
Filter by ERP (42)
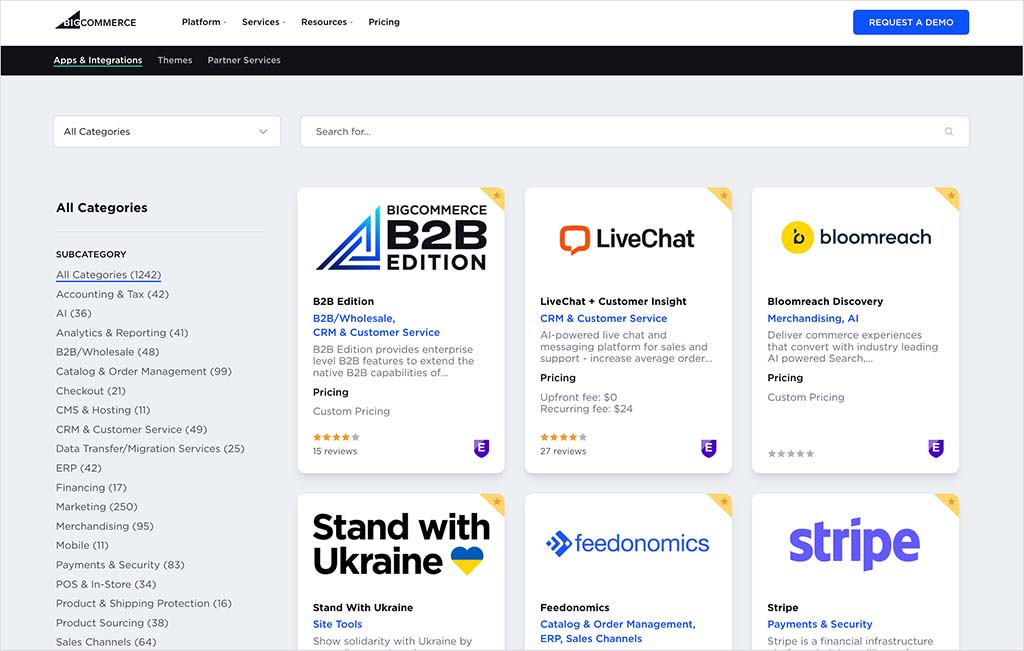tap(79, 468)
